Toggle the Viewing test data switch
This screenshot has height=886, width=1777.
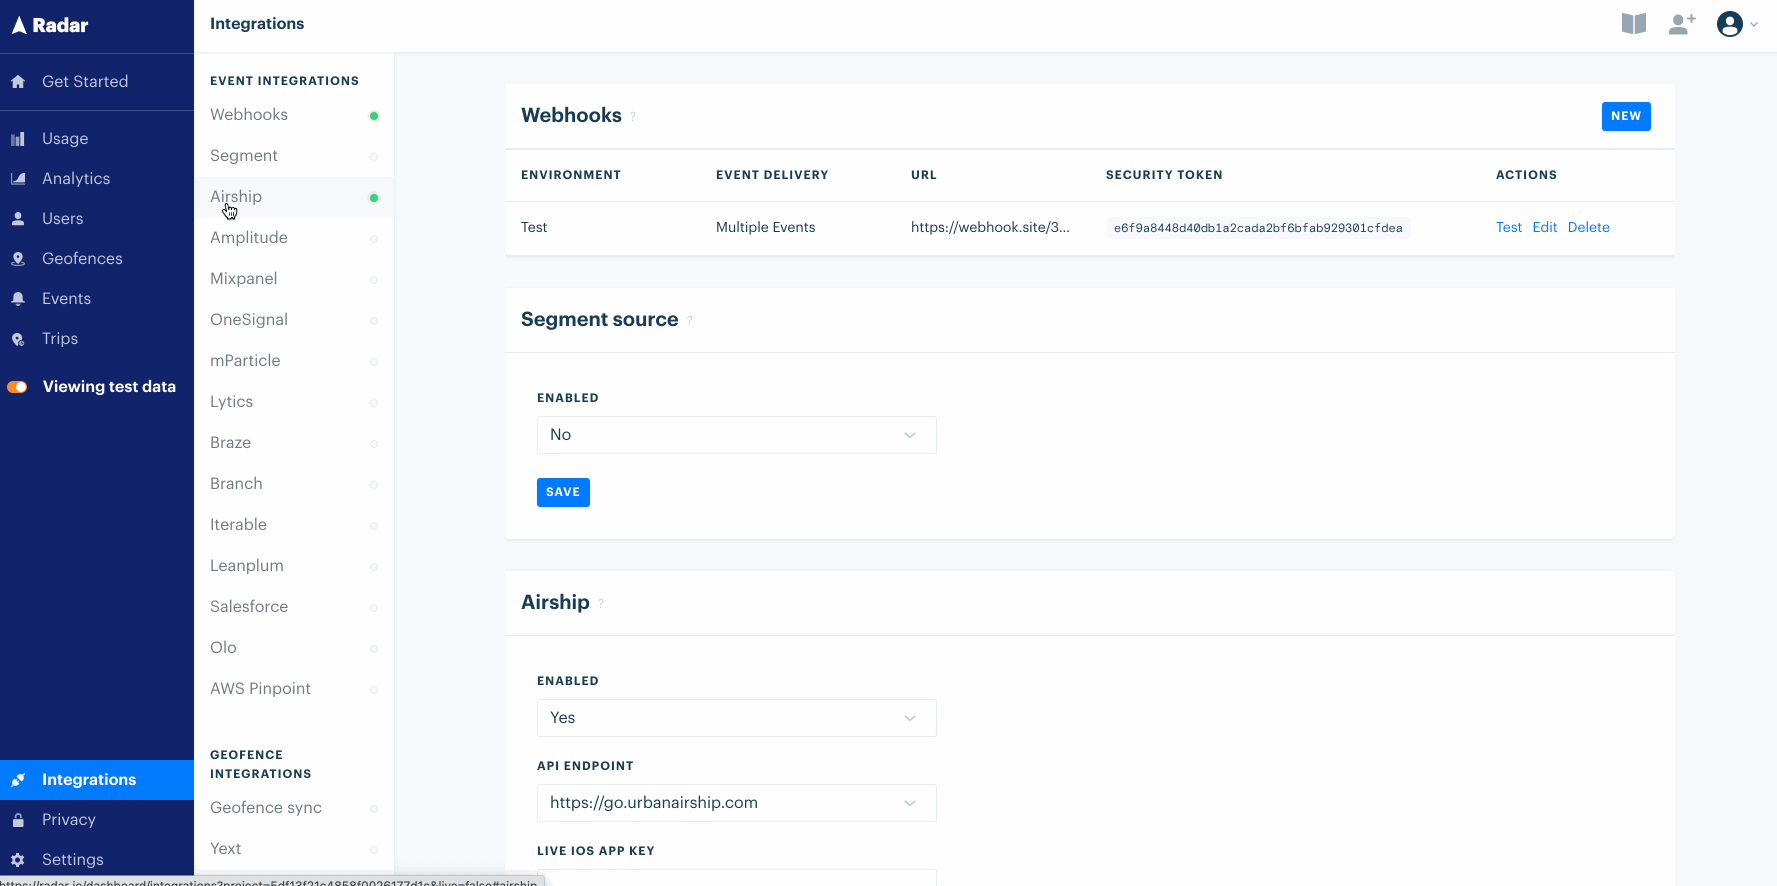tap(17, 387)
